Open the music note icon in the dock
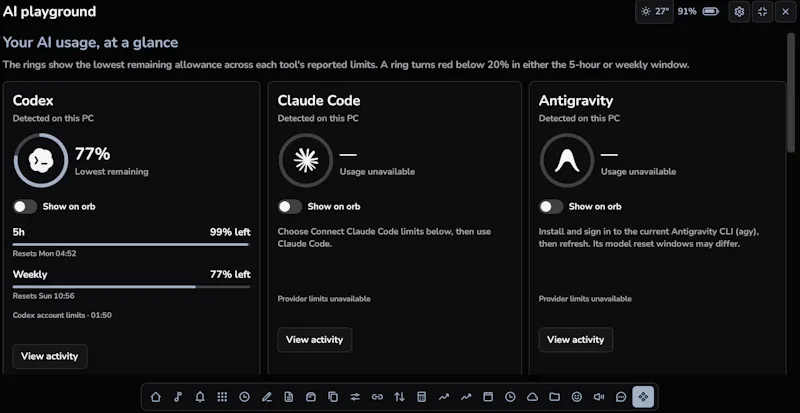Image resolution: width=800 pixels, height=413 pixels. tap(178, 397)
